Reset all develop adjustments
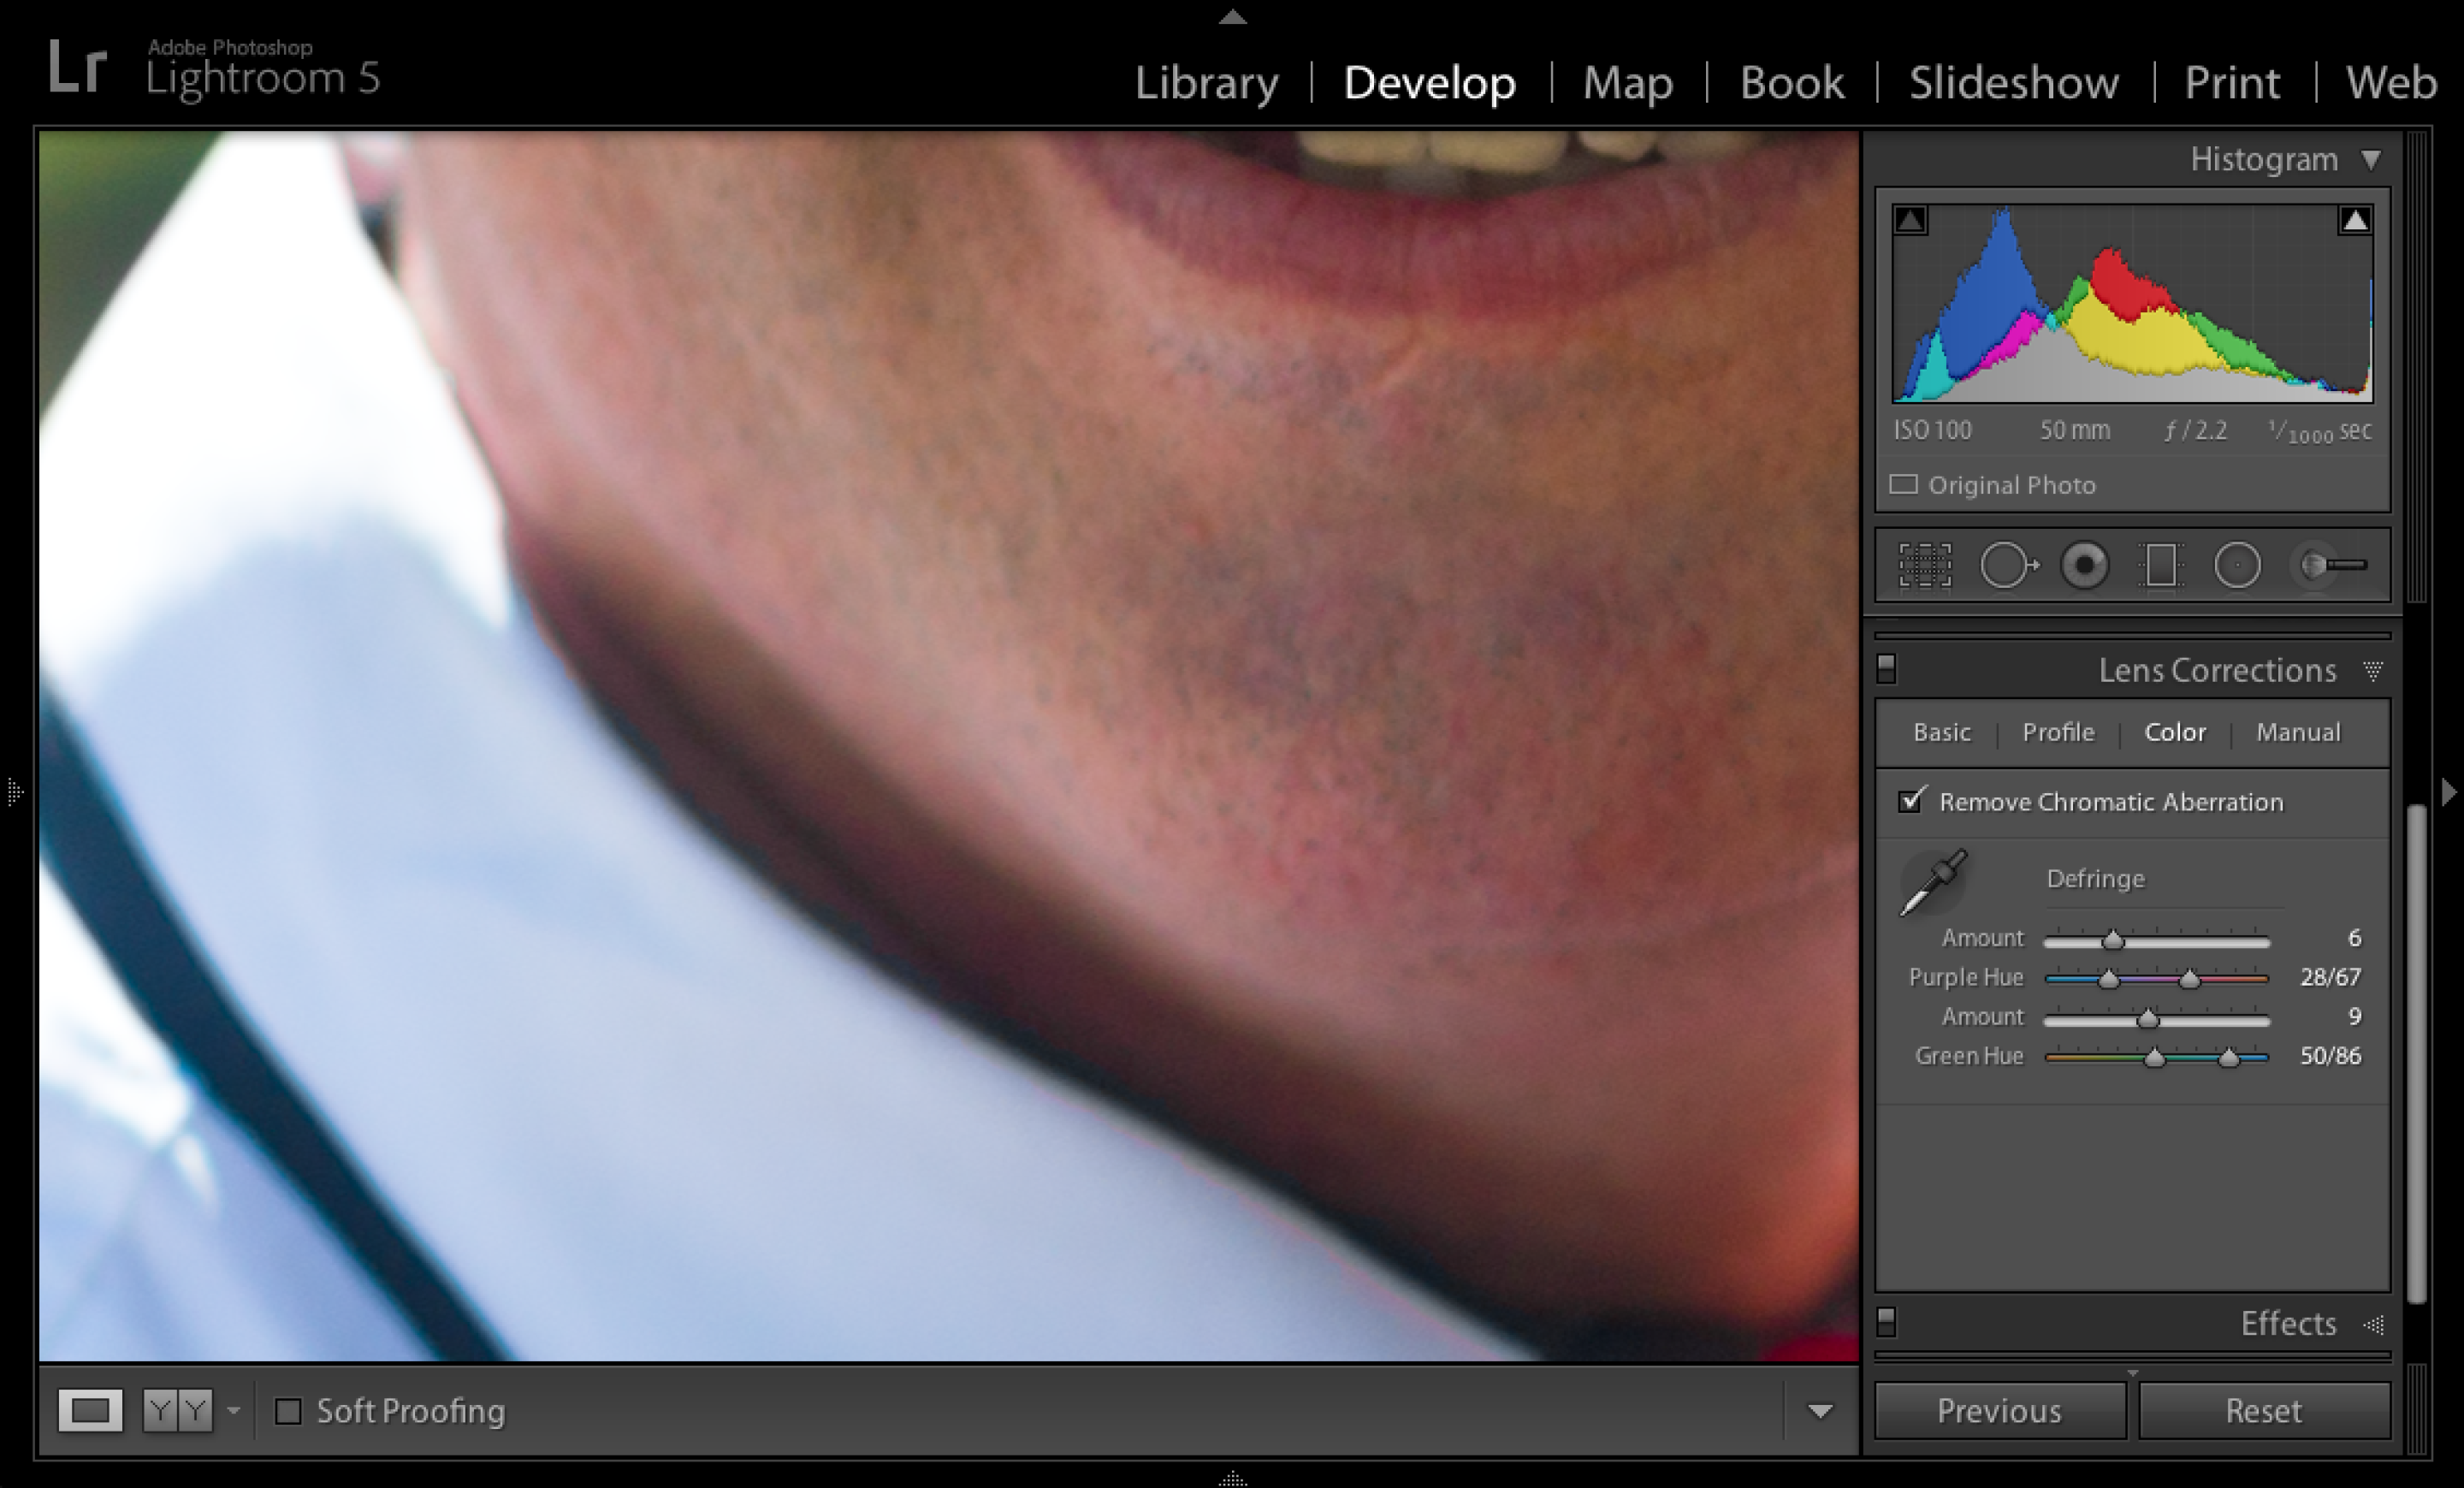Image resolution: width=2464 pixels, height=1488 pixels. (2265, 1410)
